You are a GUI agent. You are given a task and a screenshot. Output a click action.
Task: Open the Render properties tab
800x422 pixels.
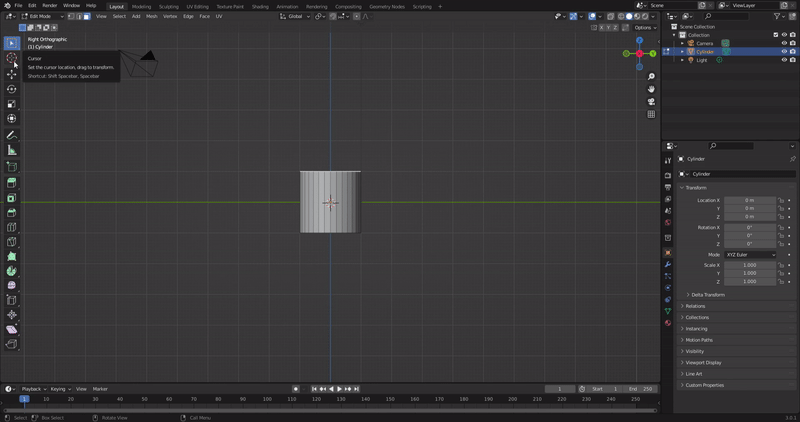(x=668, y=175)
